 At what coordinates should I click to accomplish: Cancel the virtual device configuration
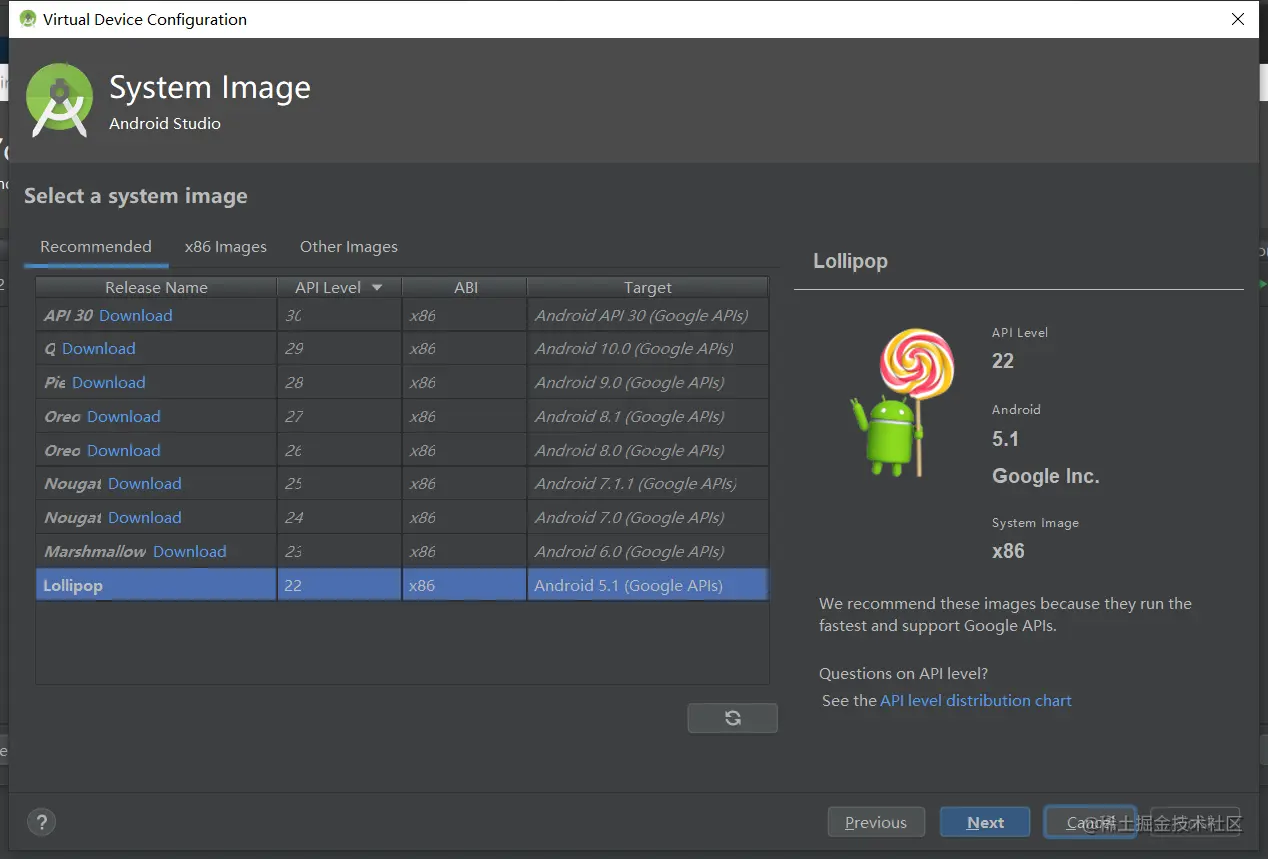1090,822
